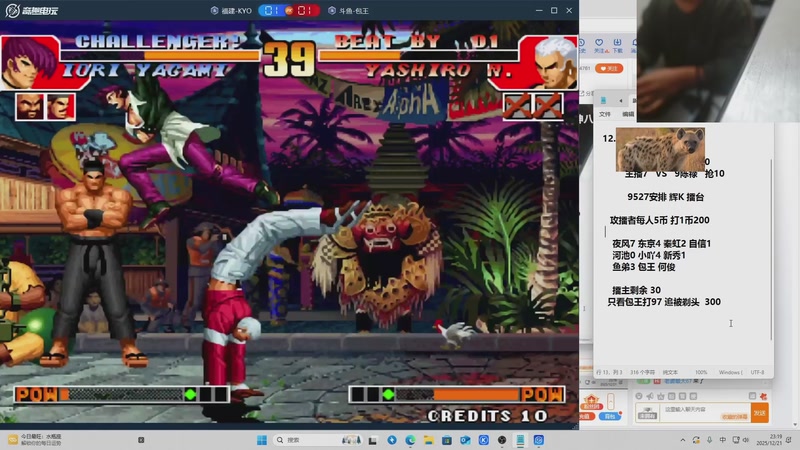Viewport: 800px width, 450px height.
Task: Click the hyena image in Notepad
Action: [660, 149]
